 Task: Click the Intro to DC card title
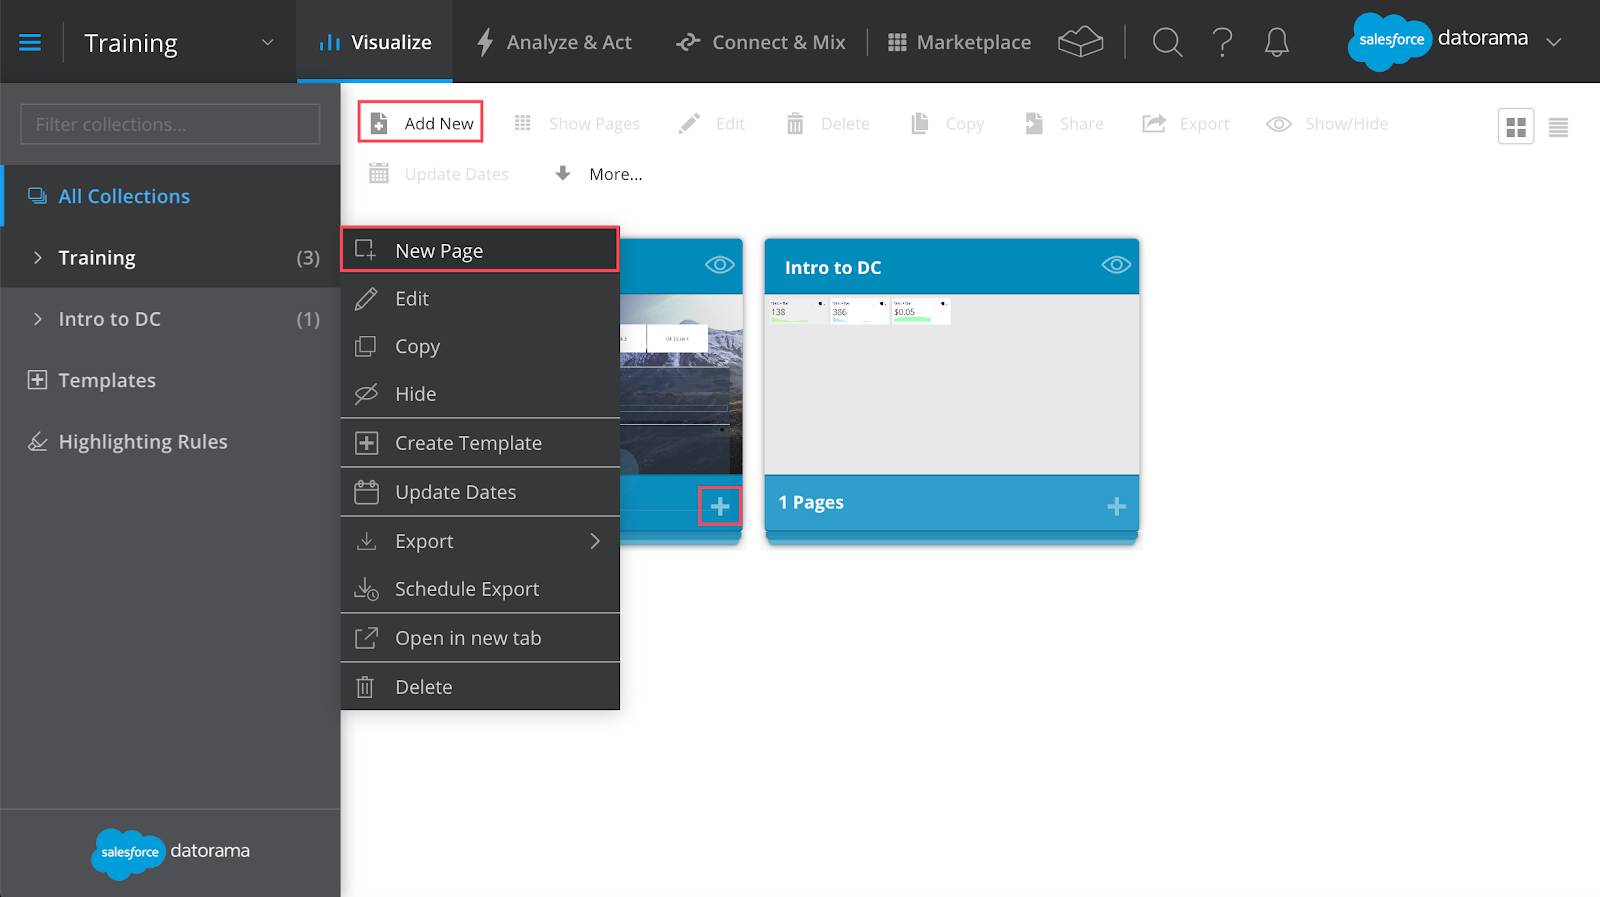coord(833,267)
